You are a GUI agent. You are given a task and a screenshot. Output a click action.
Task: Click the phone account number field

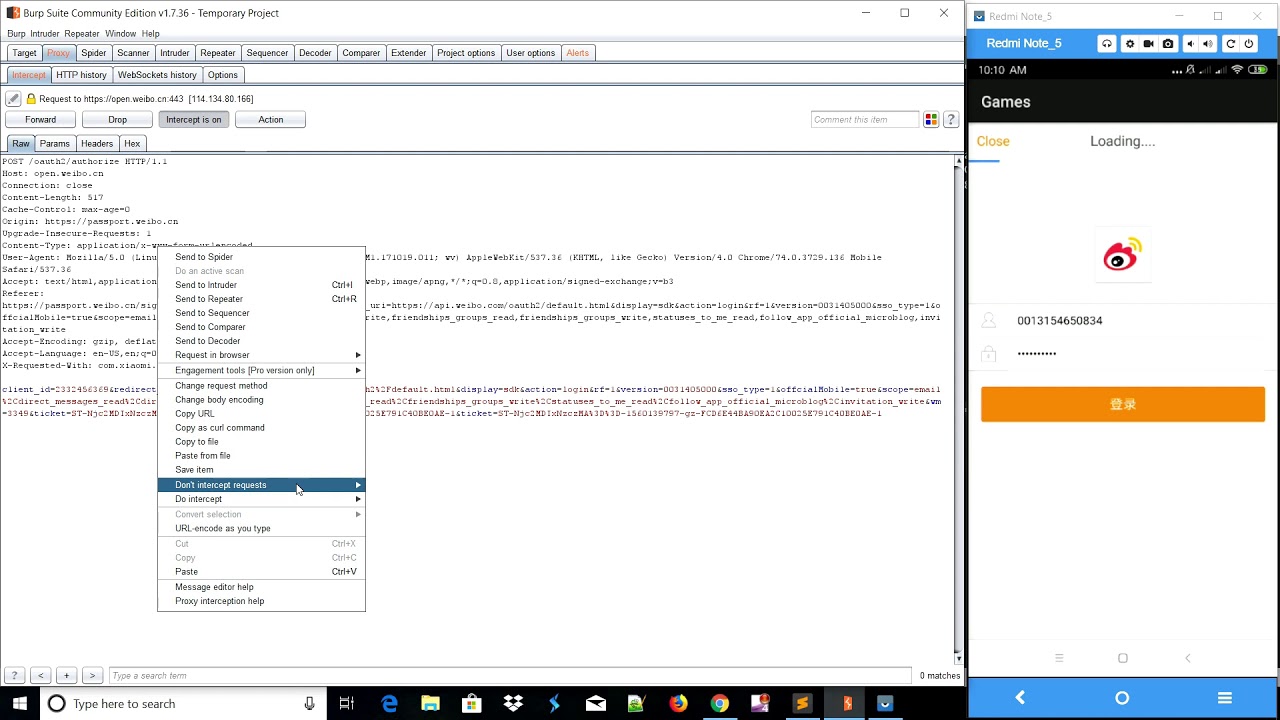click(1122, 321)
